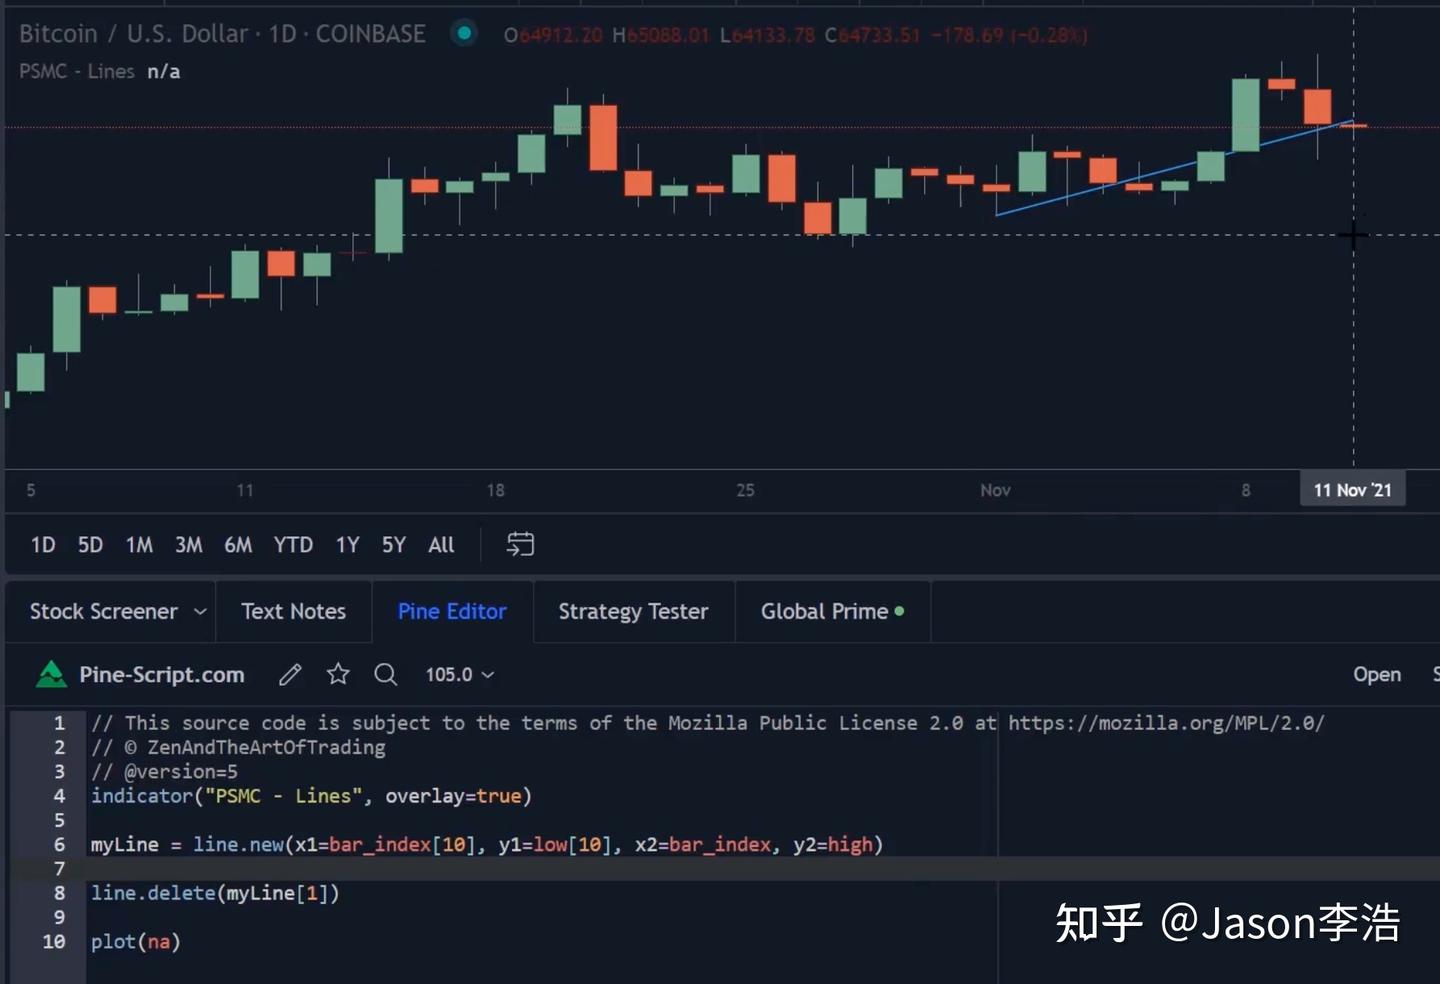Click line number 6 in gutter
1440x984 pixels.
tap(59, 845)
